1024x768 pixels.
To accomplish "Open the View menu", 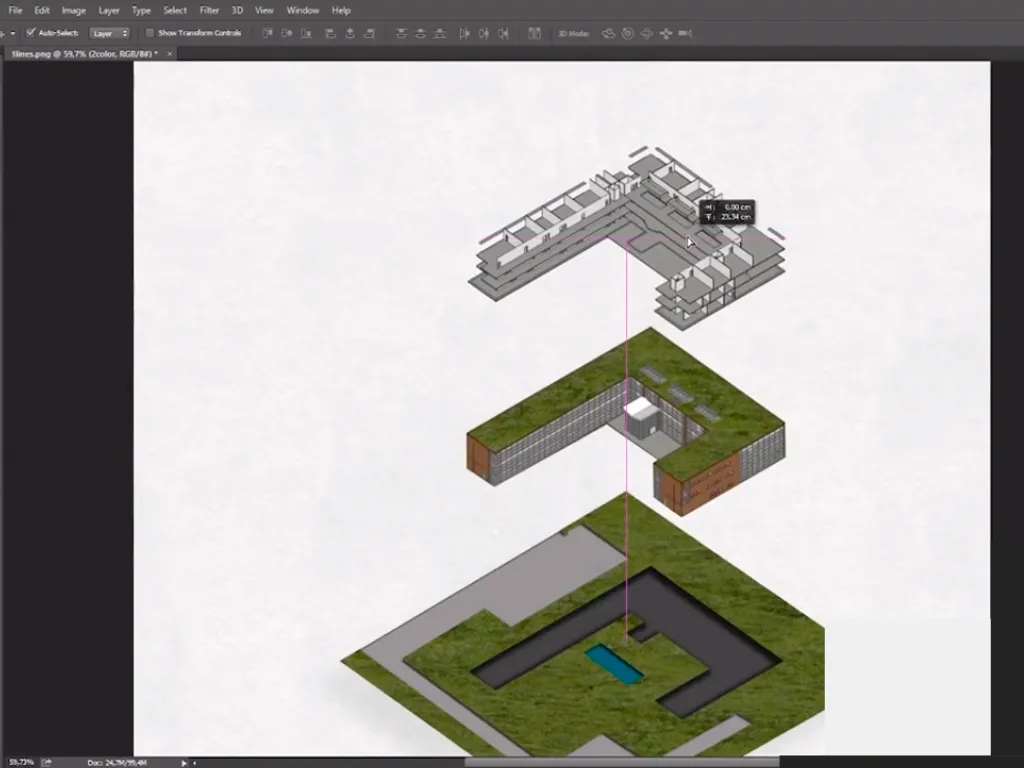I will pos(264,10).
